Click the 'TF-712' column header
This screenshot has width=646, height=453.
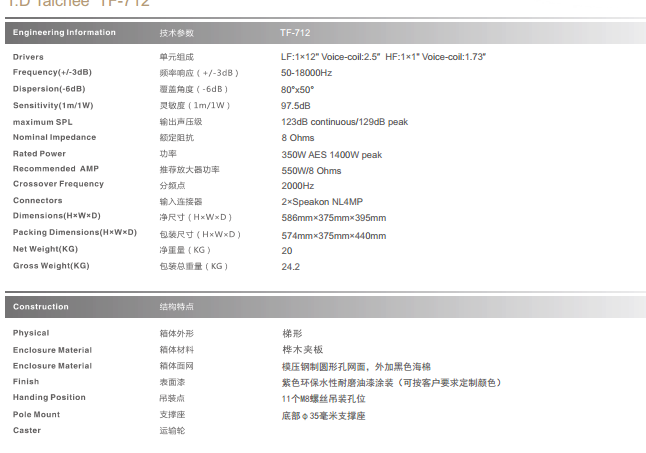(295, 33)
